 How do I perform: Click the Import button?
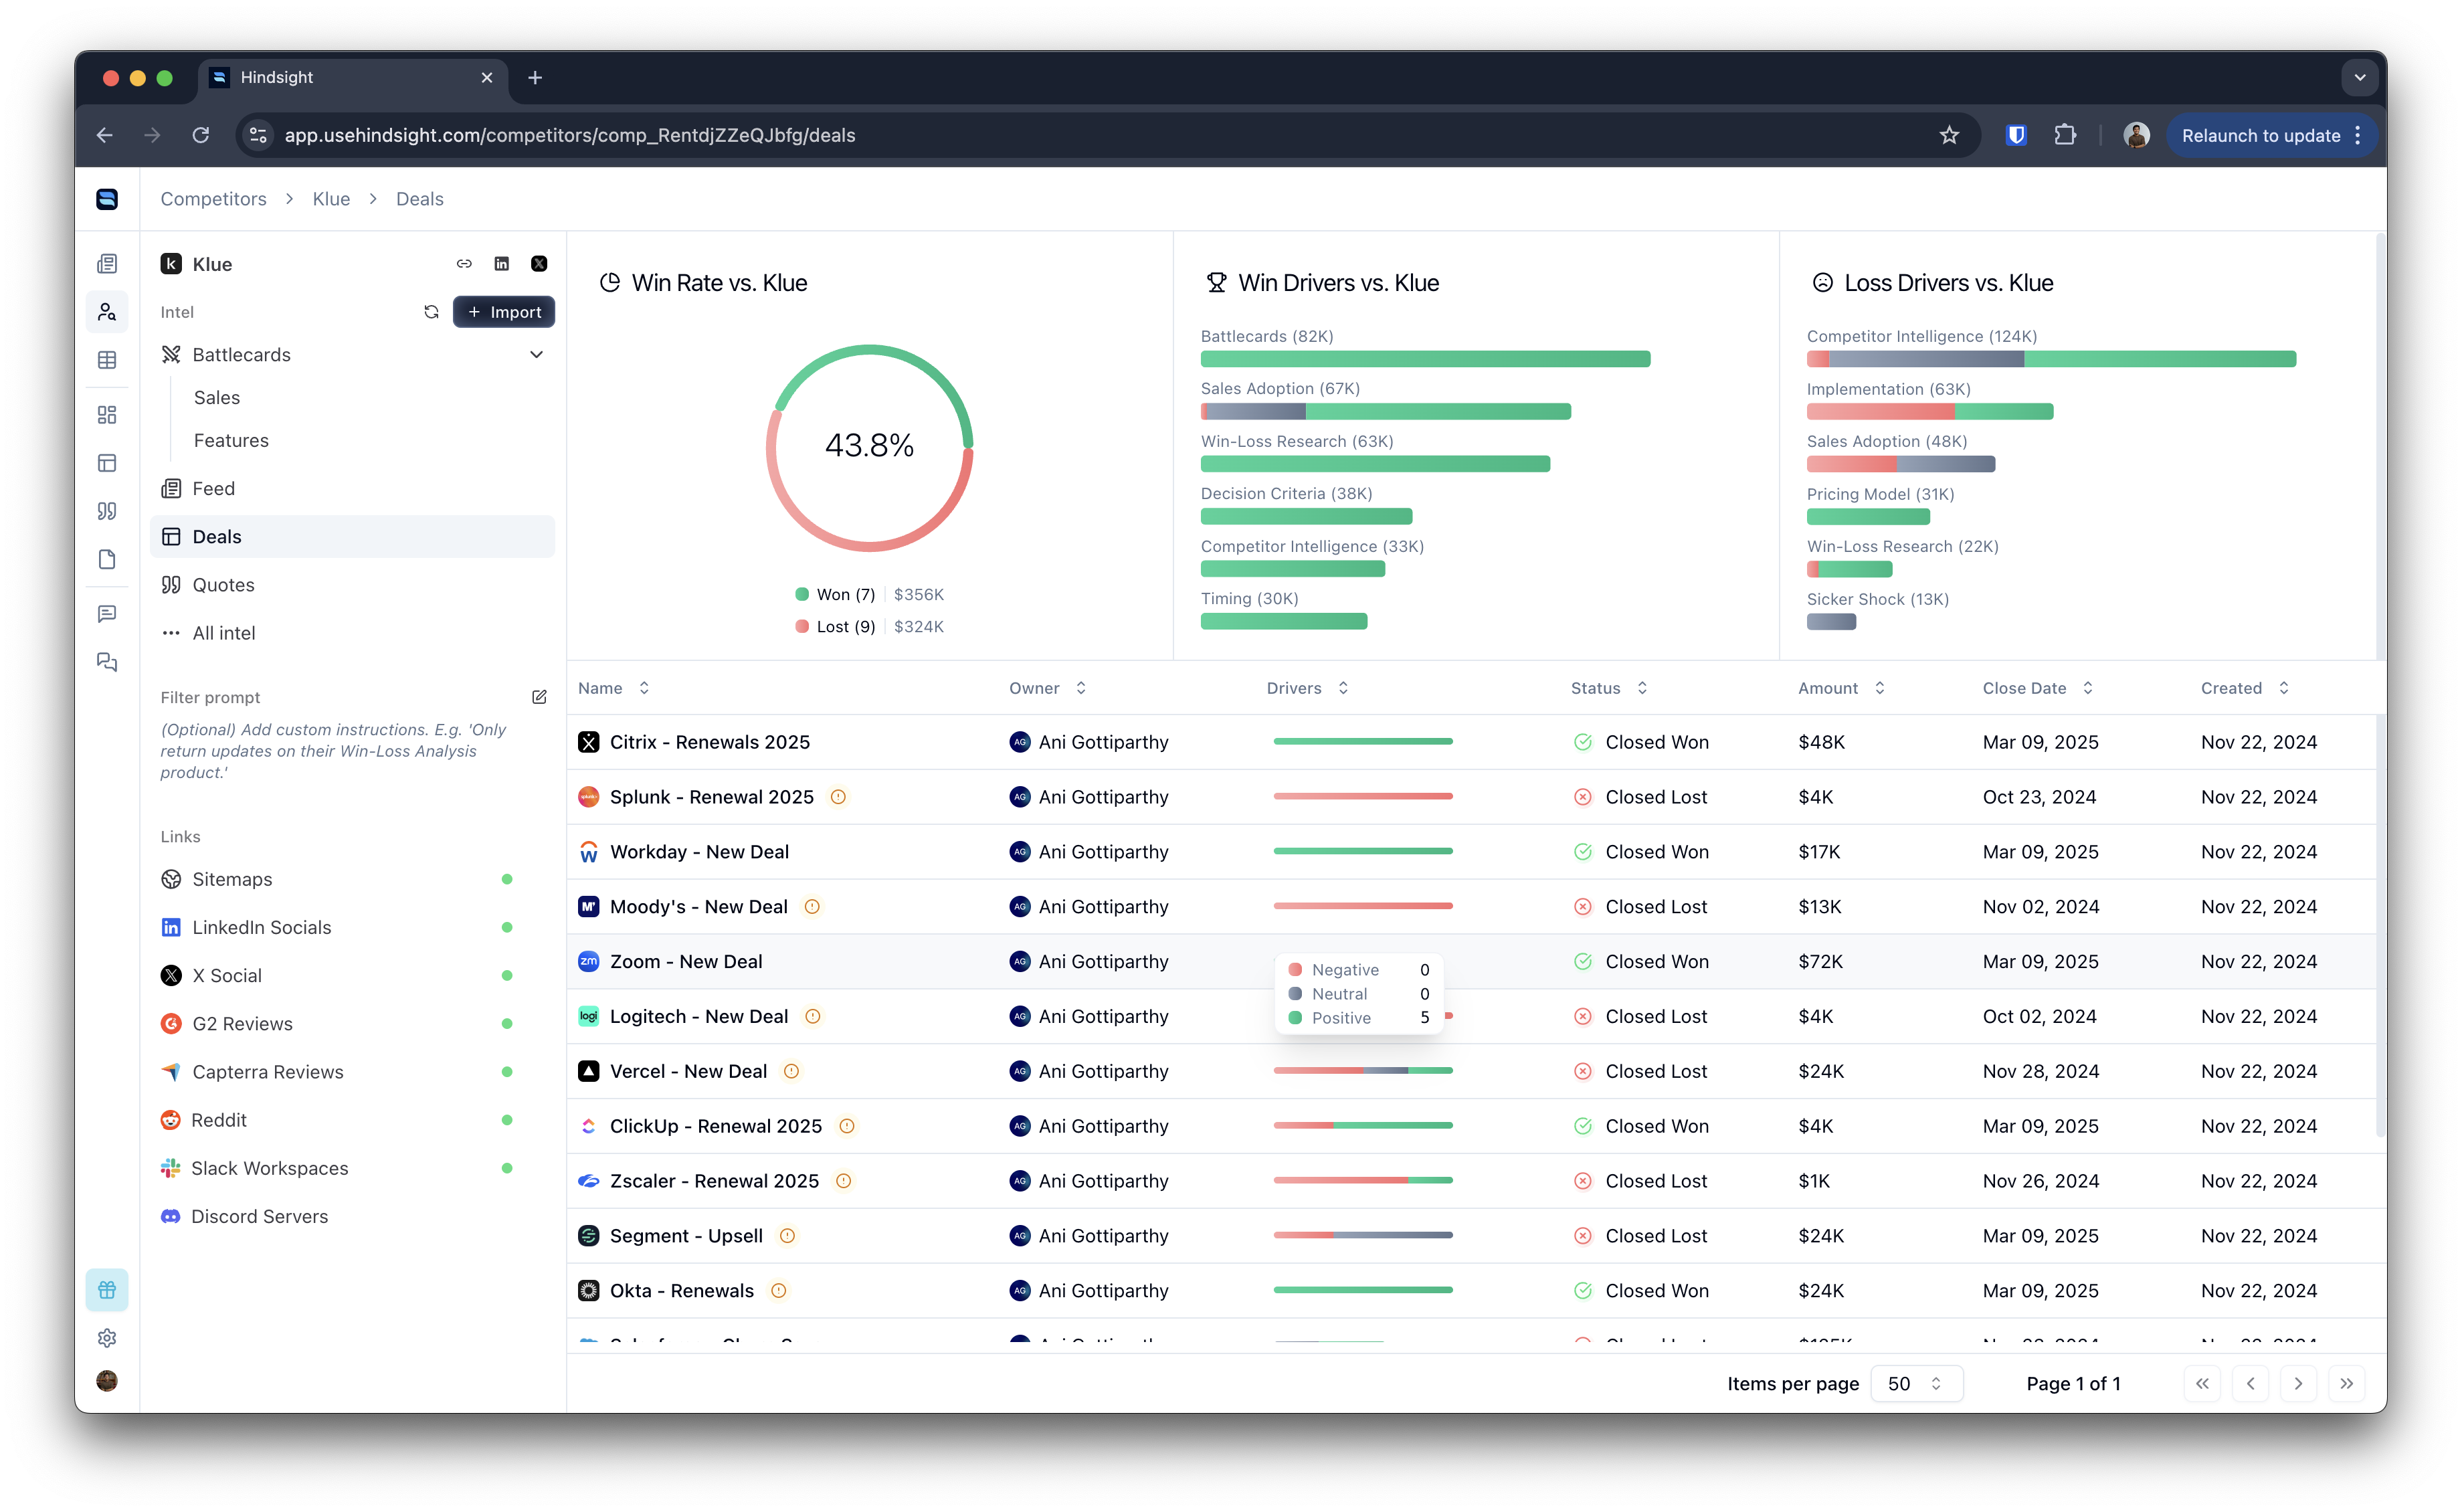coord(503,312)
